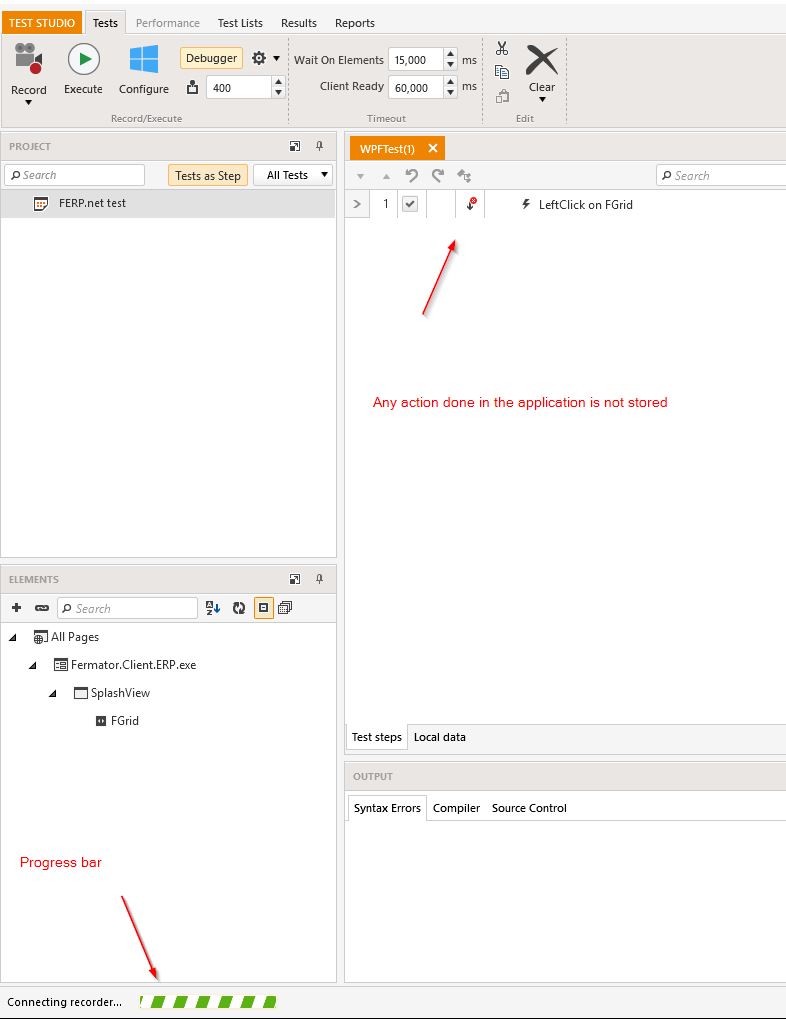
Task: Click the Record camera icon
Action: pos(28,61)
